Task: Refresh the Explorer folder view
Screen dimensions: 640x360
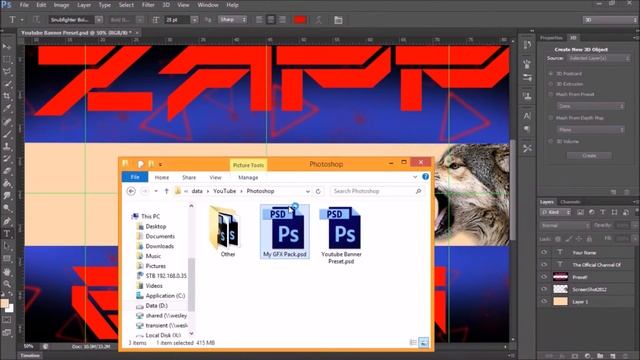Action: click(318, 191)
